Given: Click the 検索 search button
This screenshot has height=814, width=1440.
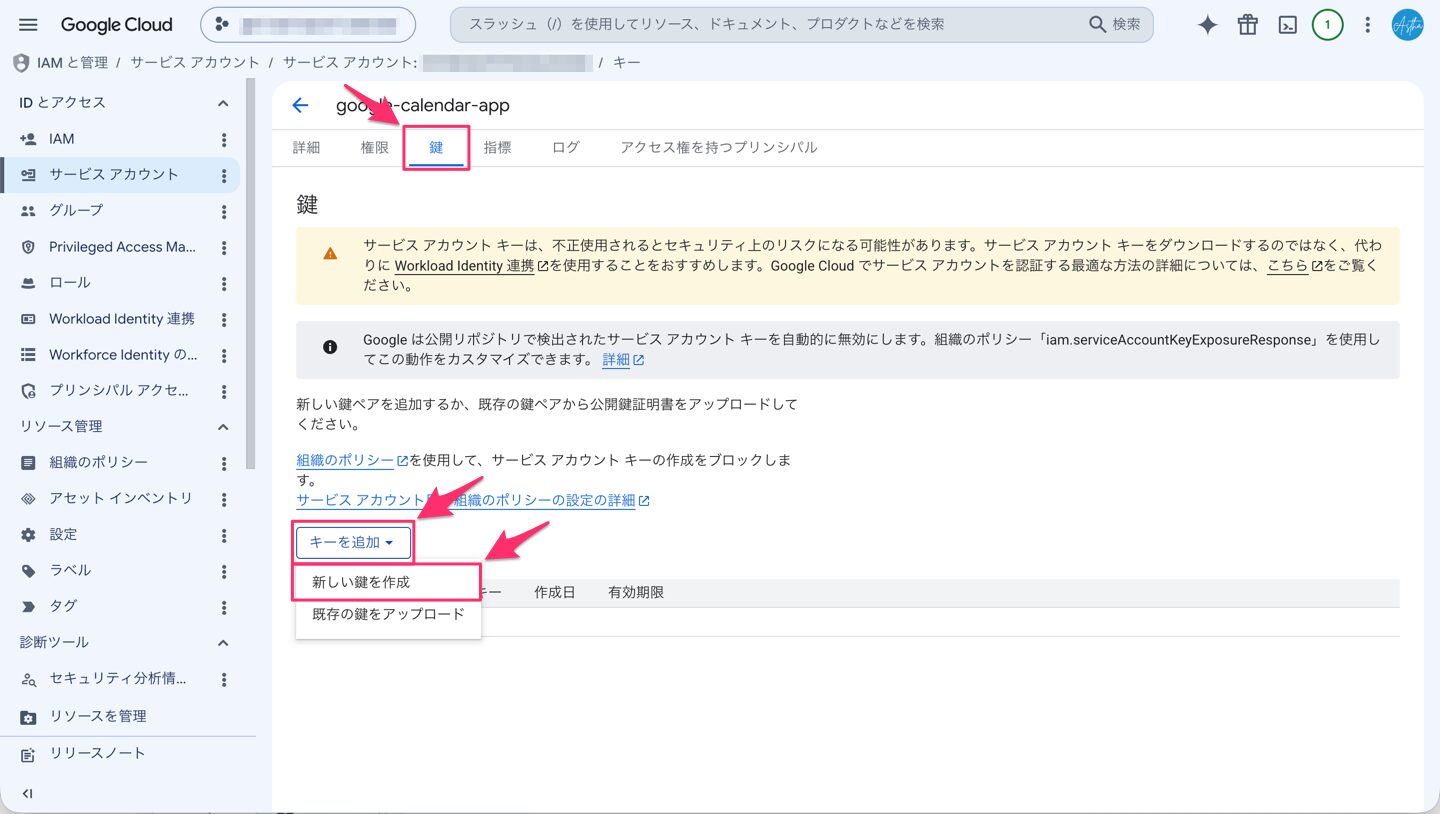Looking at the screenshot, I should click(1115, 25).
